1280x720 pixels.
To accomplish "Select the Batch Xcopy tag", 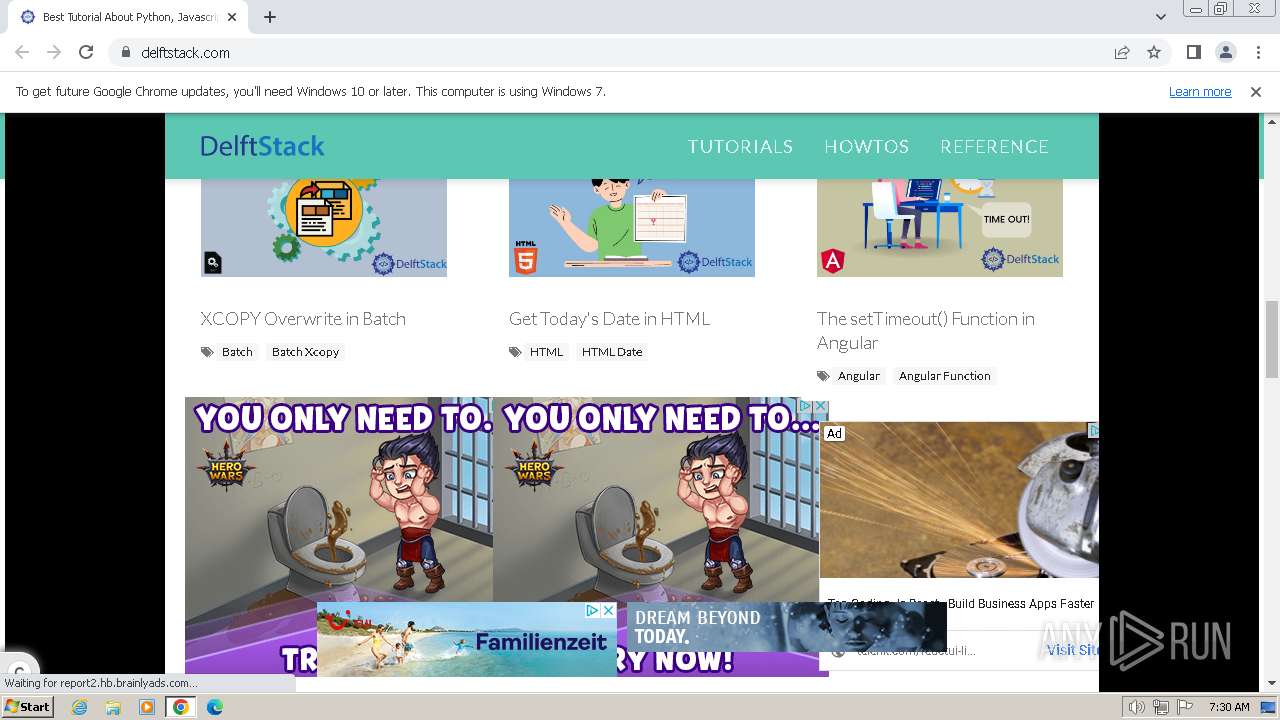I will [305, 352].
